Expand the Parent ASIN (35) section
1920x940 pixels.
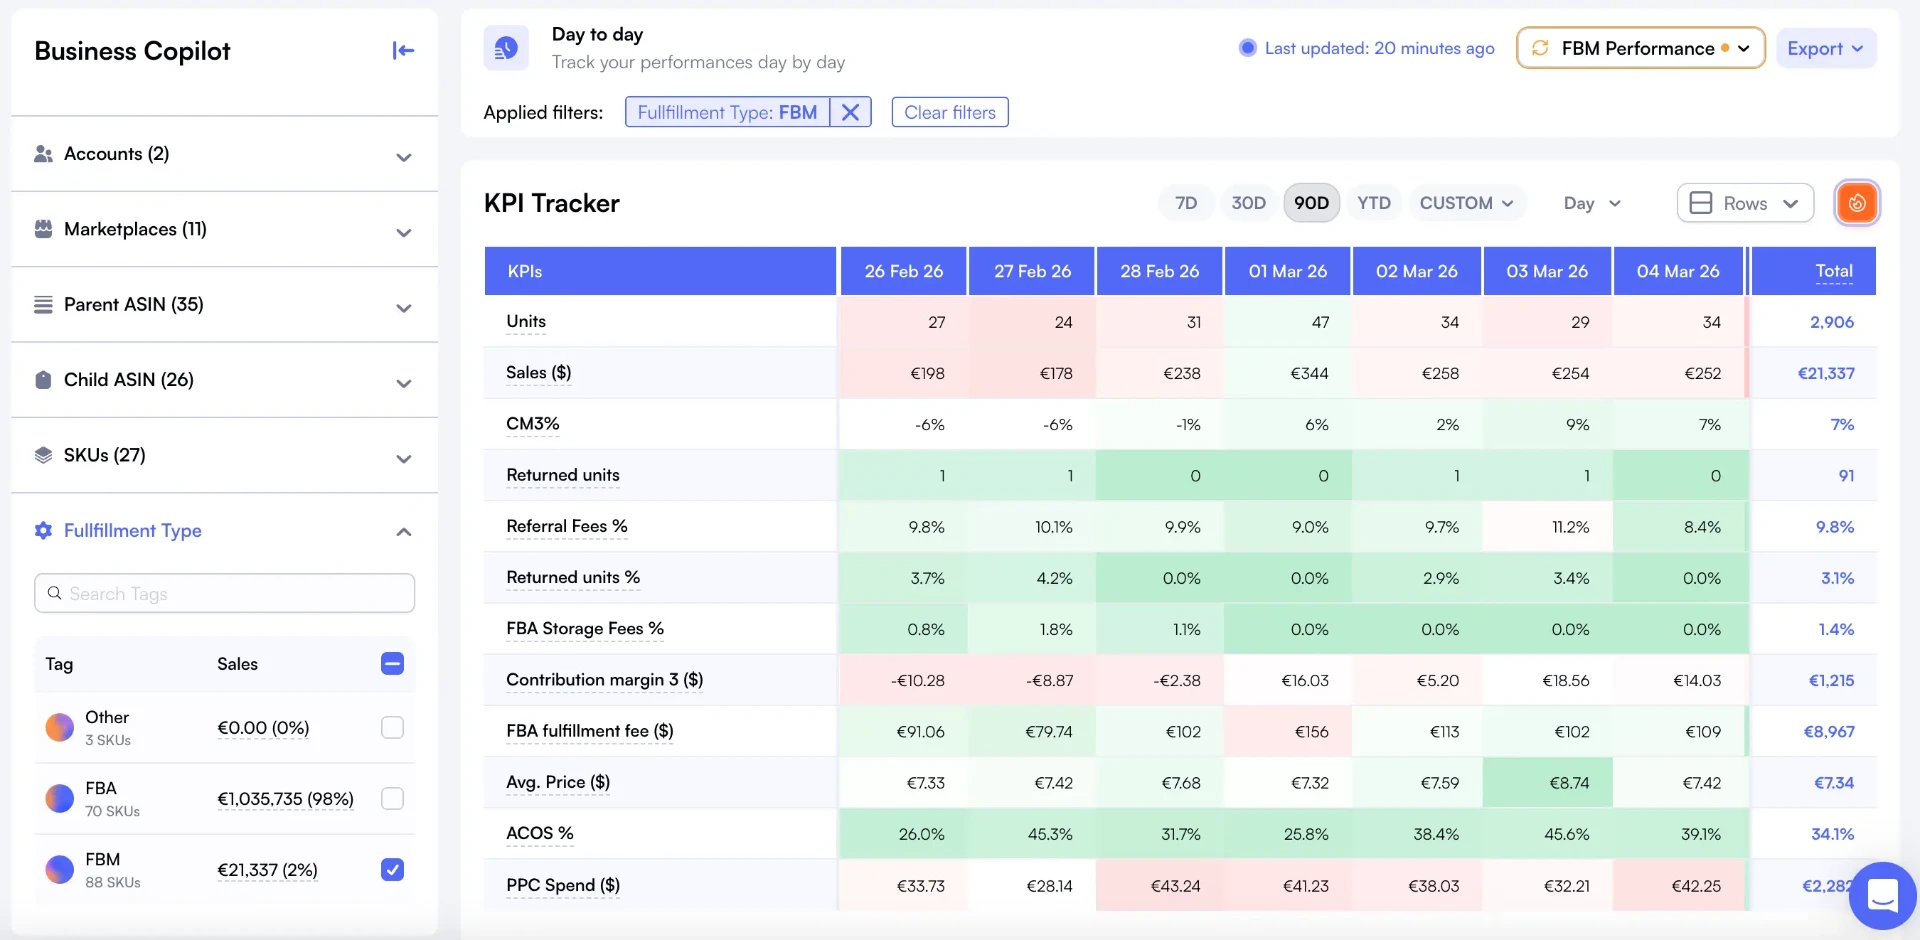[404, 308]
